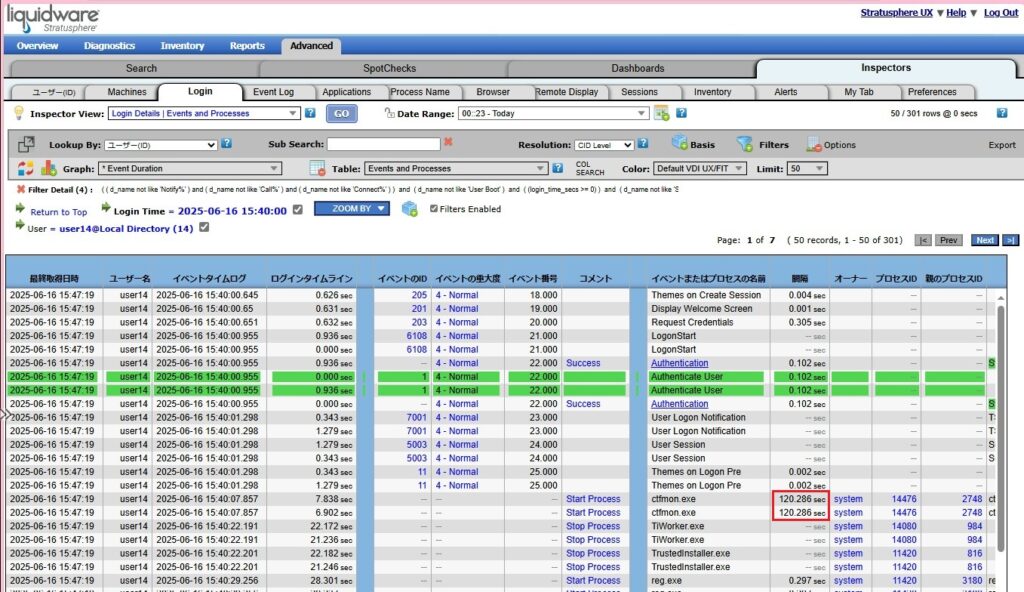The image size is (1024, 592).
Task: Click the bar chart icon before Graph
Action: [x=48, y=169]
